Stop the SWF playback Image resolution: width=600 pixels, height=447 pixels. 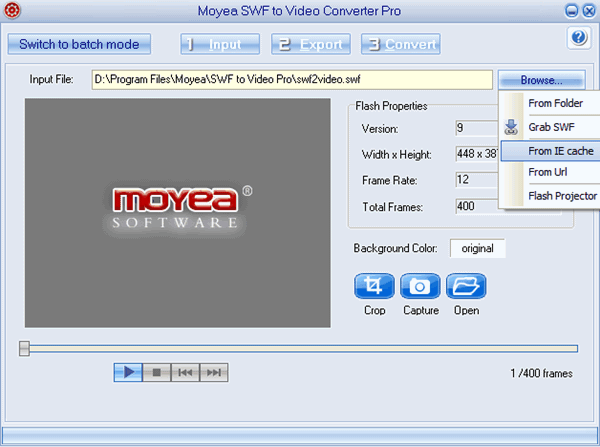[x=157, y=372]
